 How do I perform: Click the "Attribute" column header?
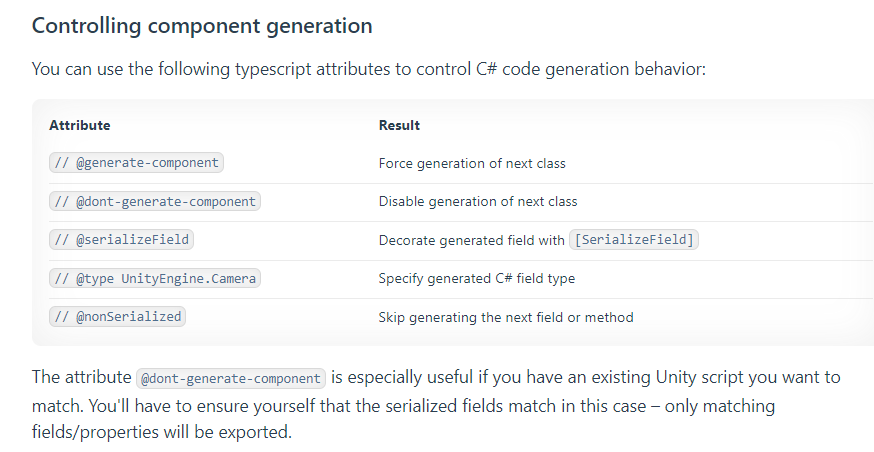point(79,125)
